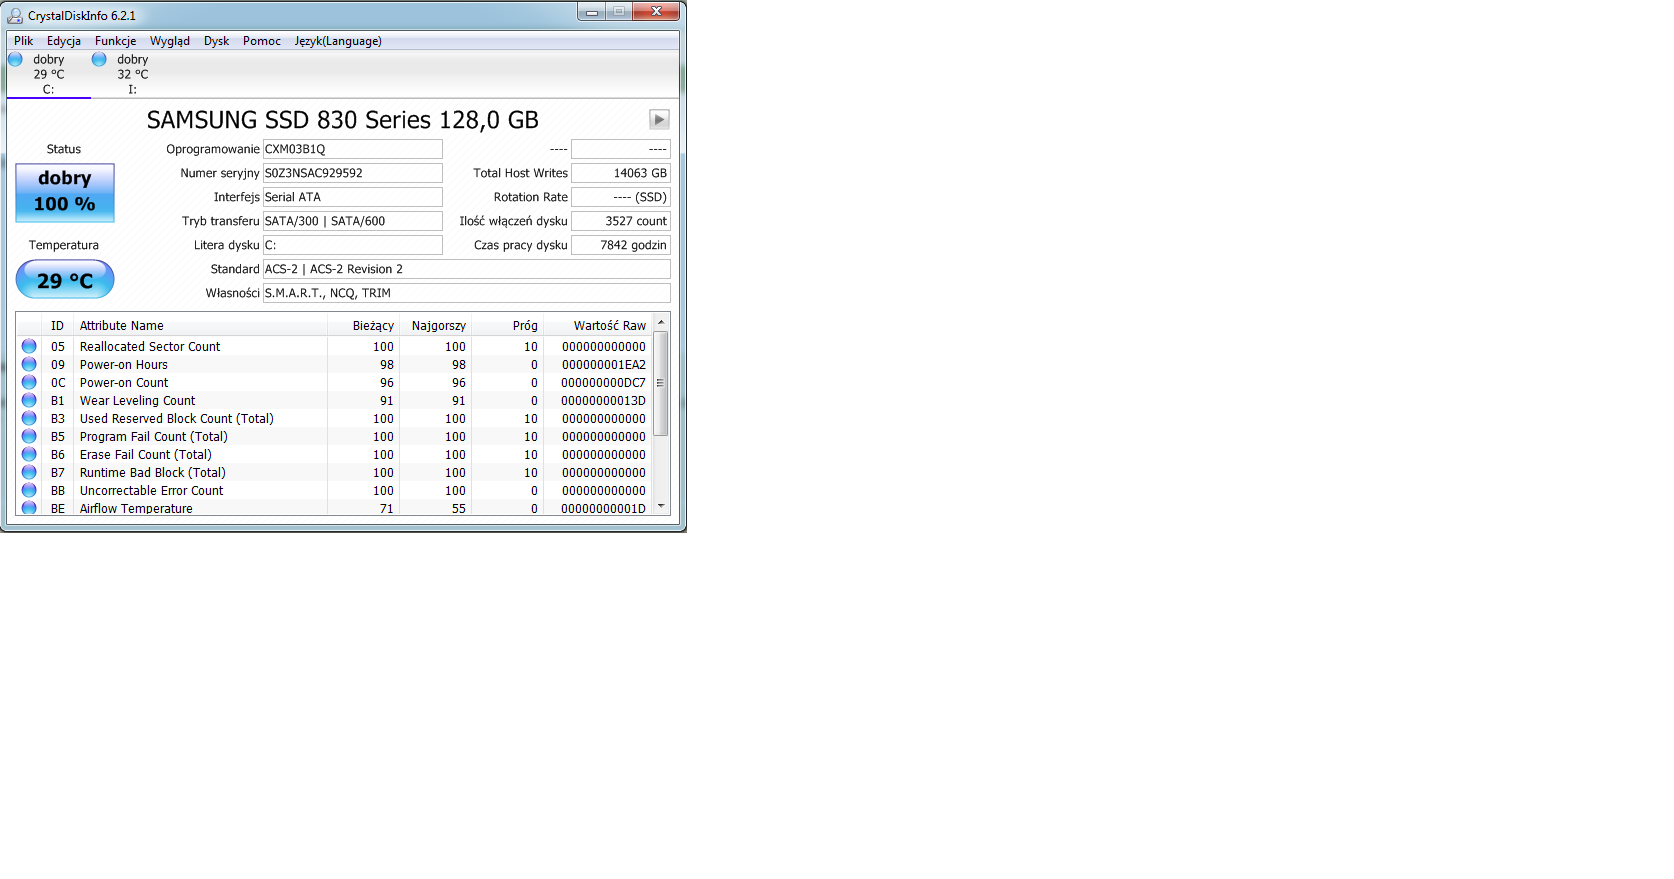Click the Oprogramowanie firmware field
The image size is (1674, 879).
352,149
